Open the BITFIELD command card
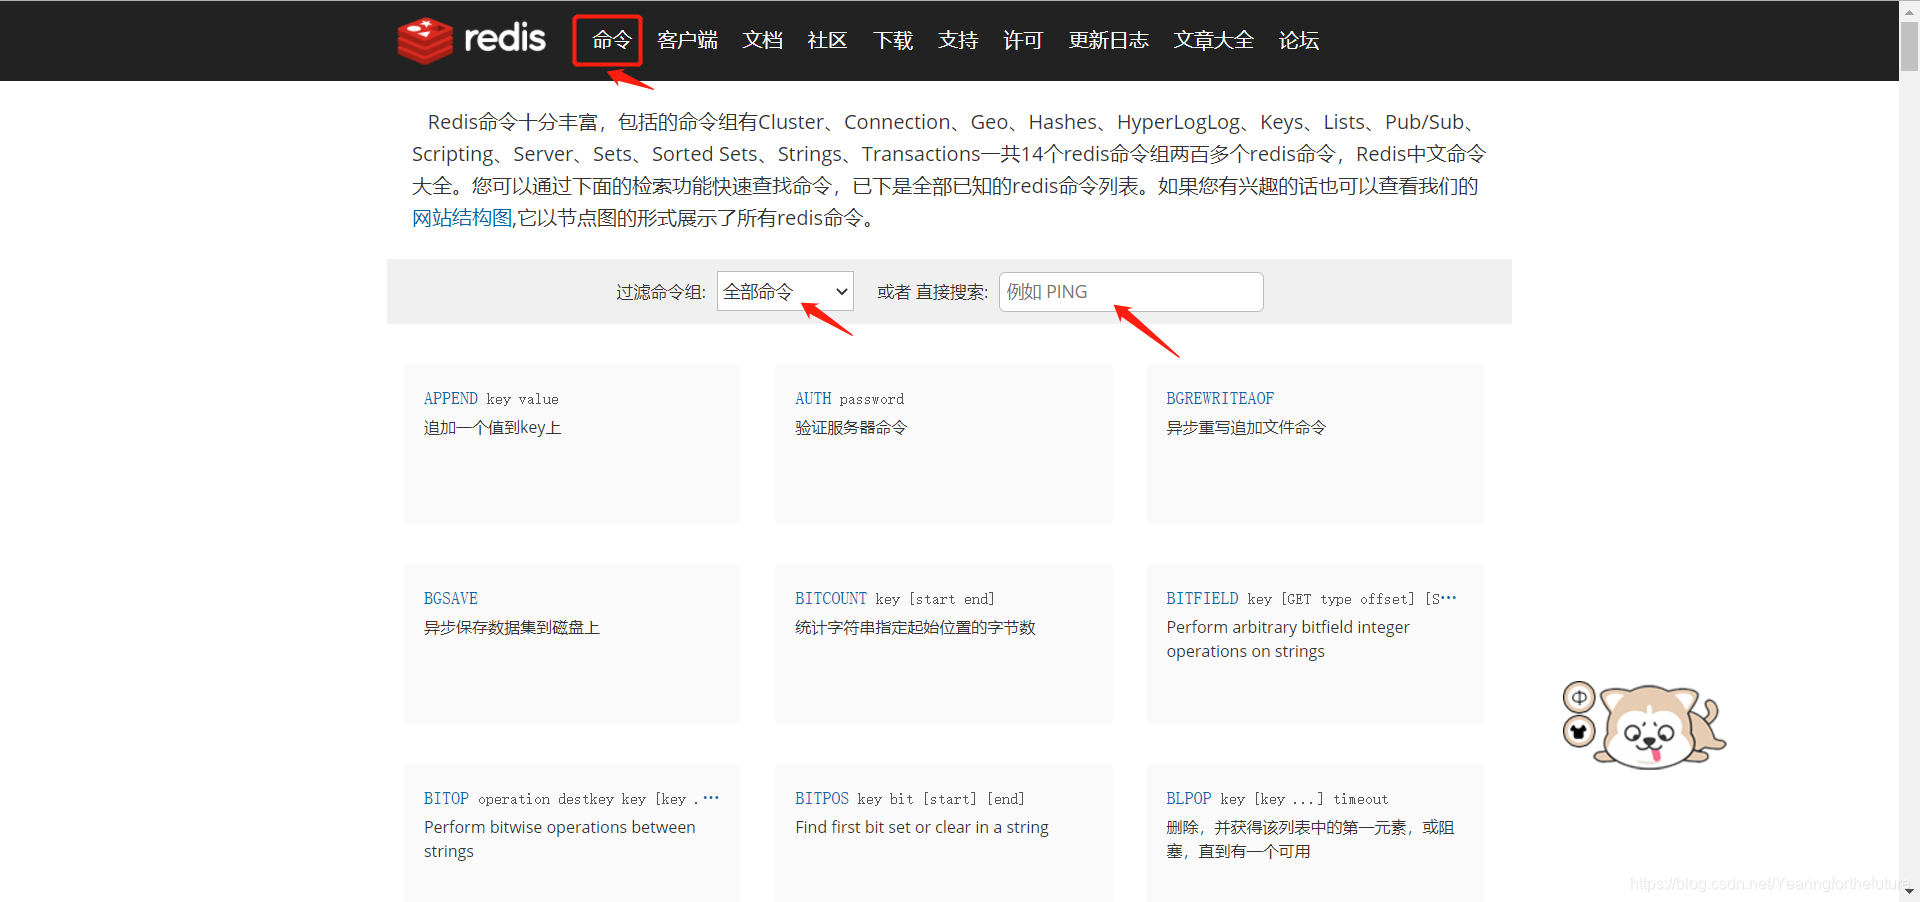This screenshot has height=902, width=1920. tap(1314, 644)
